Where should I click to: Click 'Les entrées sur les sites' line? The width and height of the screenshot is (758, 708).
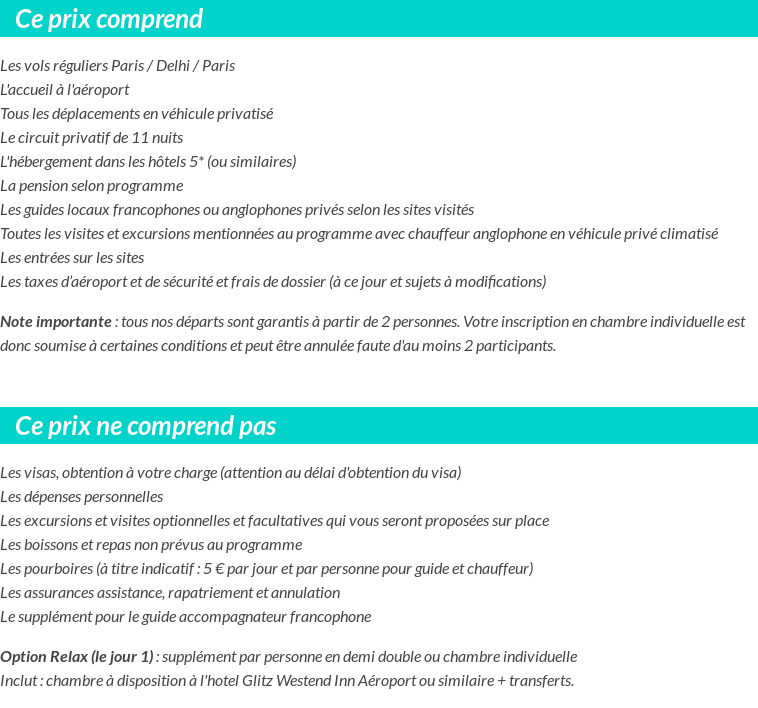click(72, 258)
